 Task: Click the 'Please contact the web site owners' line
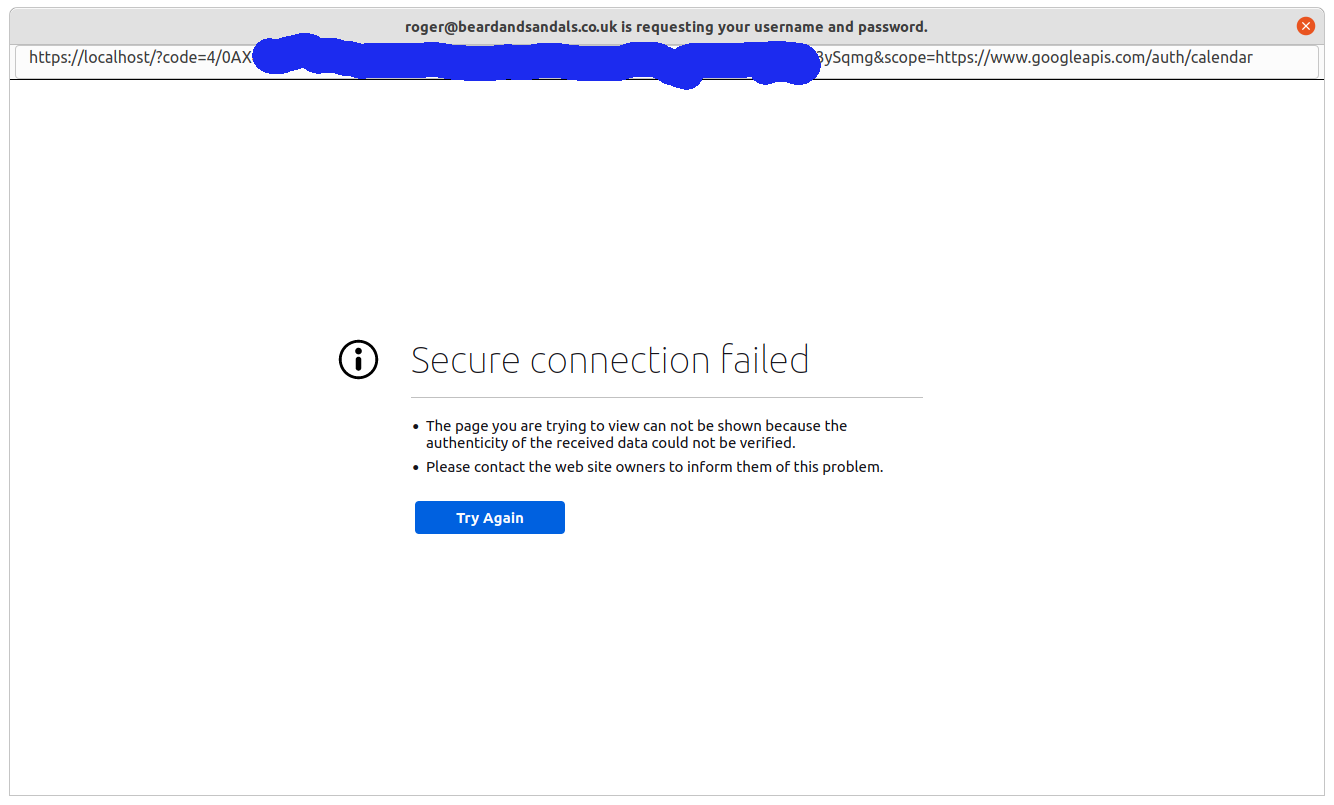(654, 467)
